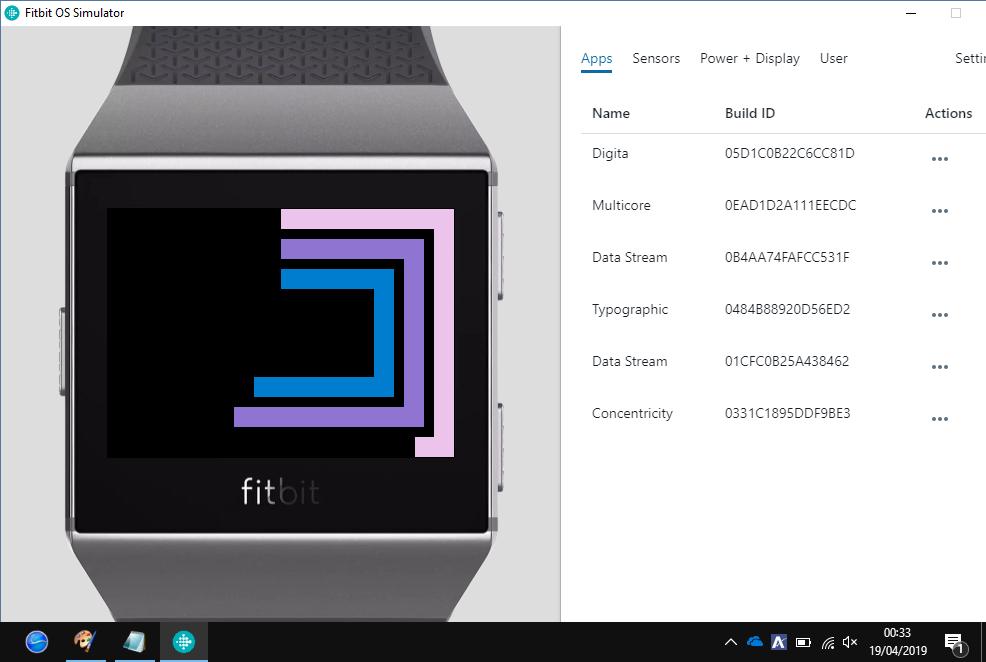Viewport: 986px width, 662px height.
Task: Open actions menu for Concentricity app
Action: click(x=939, y=419)
